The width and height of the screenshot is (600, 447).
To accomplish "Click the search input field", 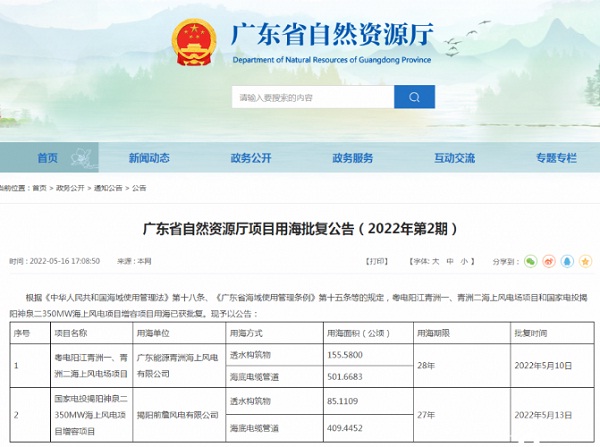I will point(313,97).
